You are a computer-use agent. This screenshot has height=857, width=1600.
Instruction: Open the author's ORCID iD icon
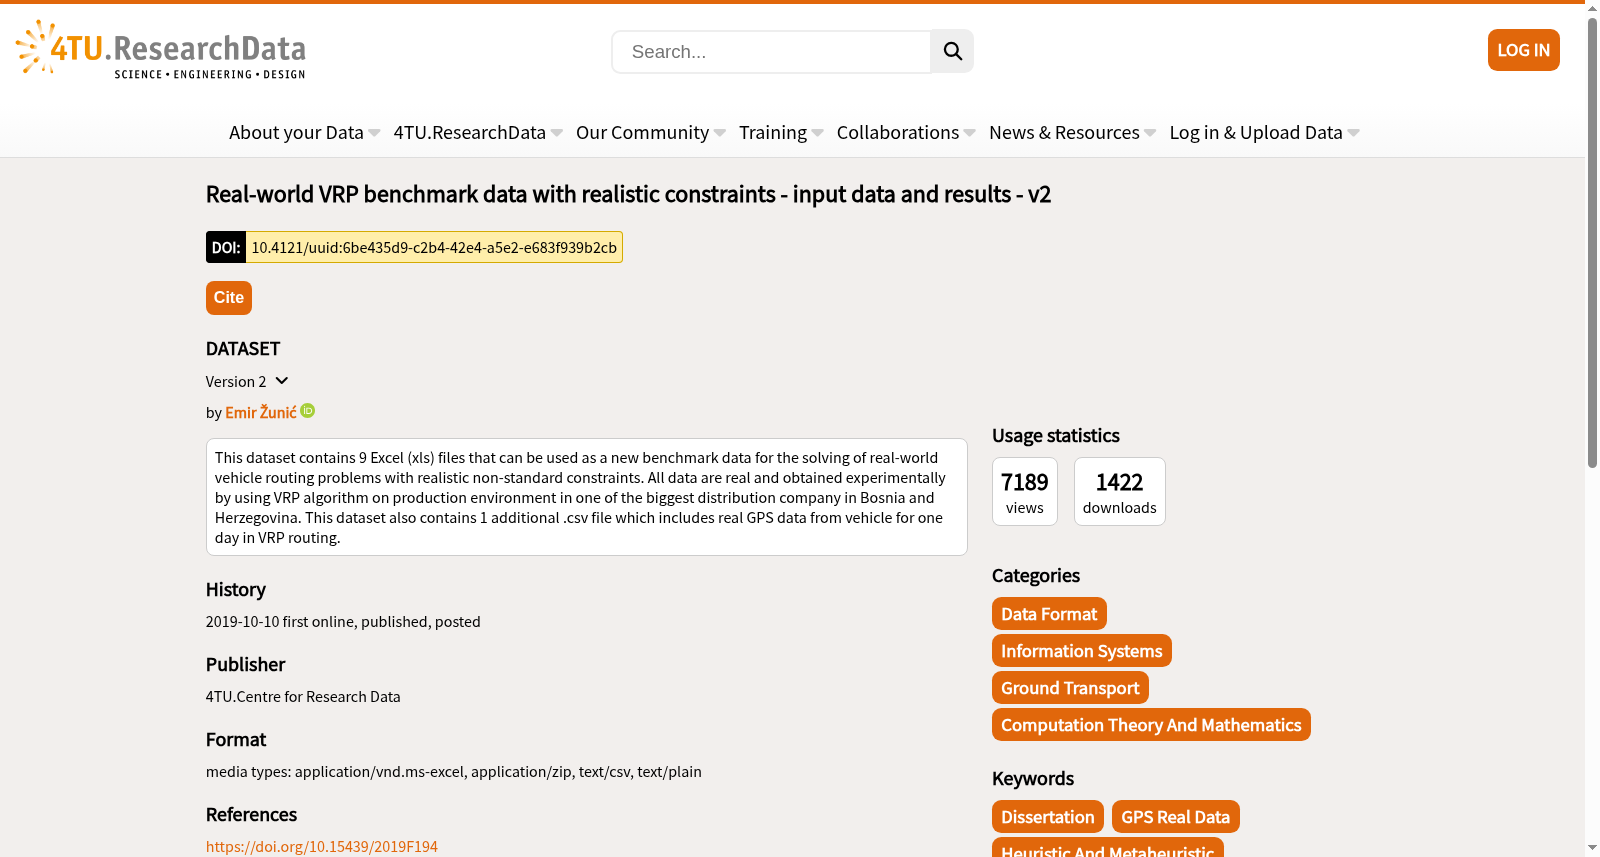(x=308, y=410)
